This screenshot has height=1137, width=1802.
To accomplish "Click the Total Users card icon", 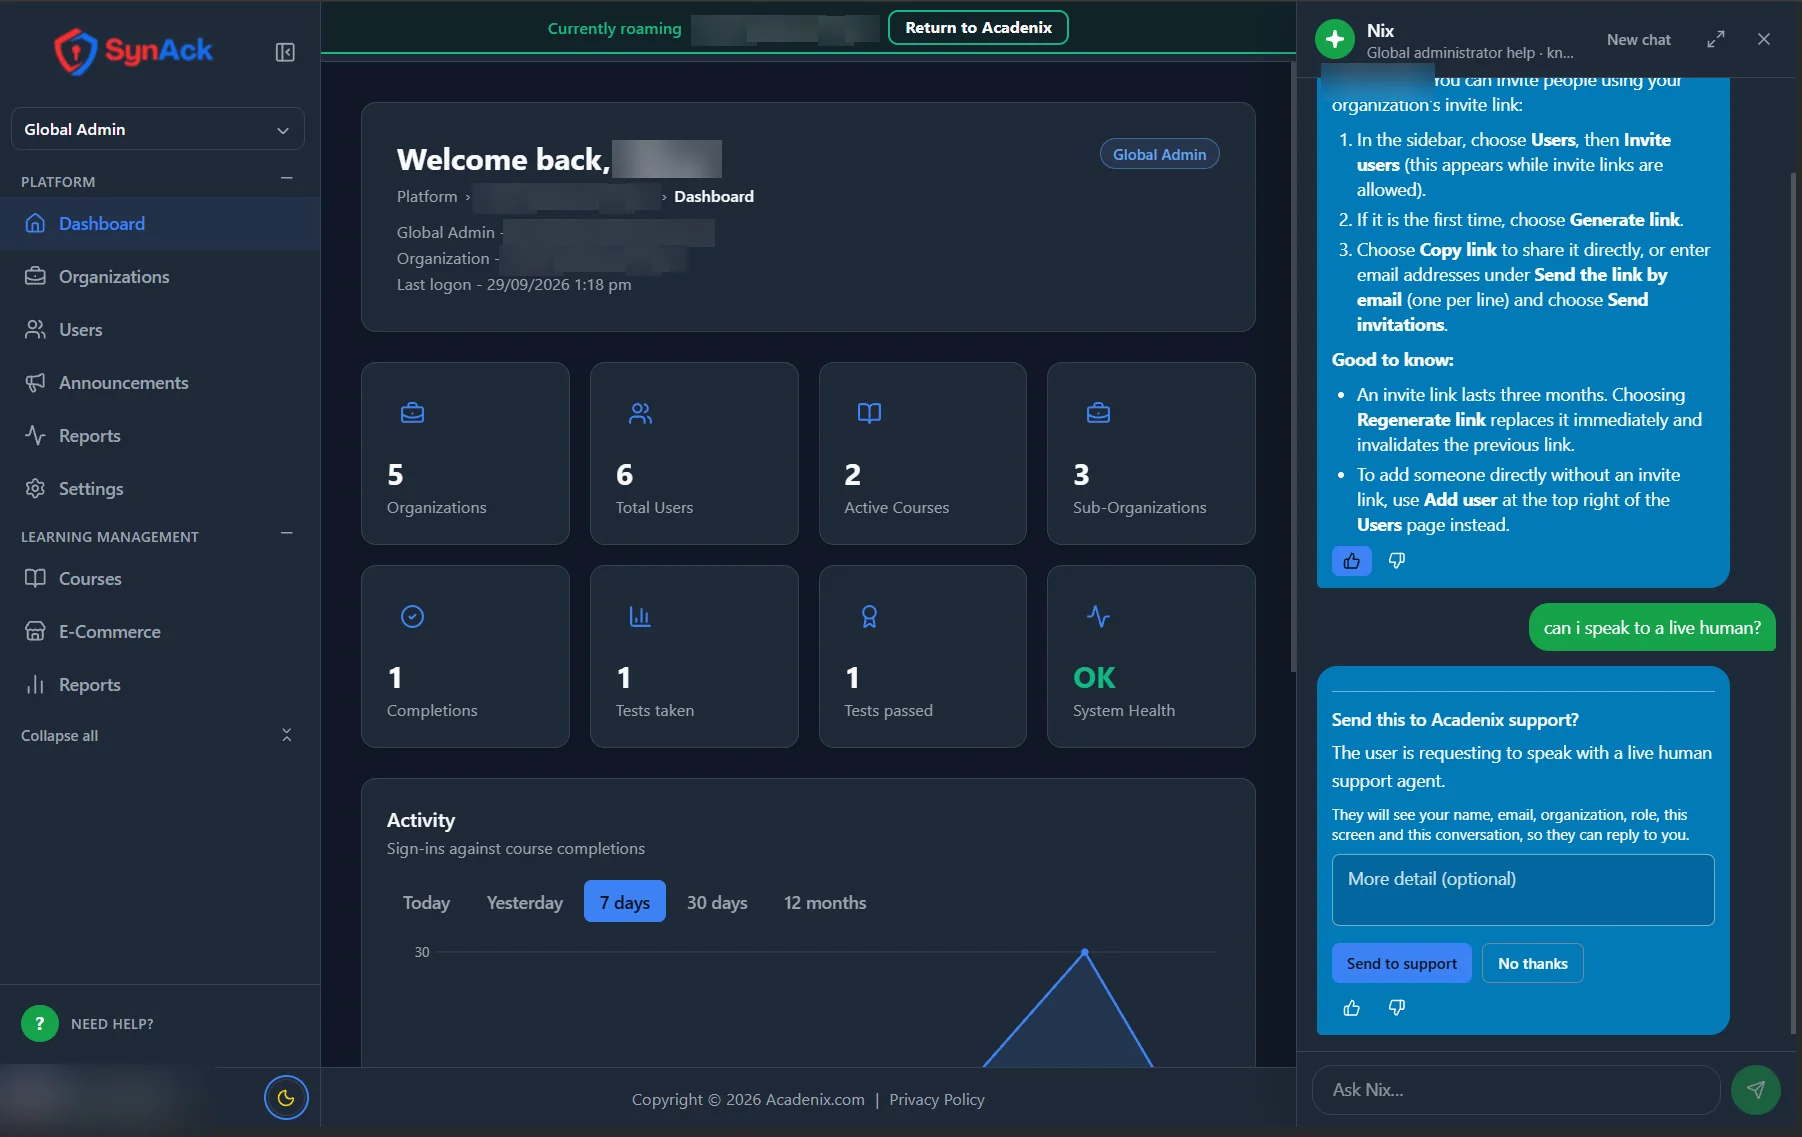I will [640, 413].
